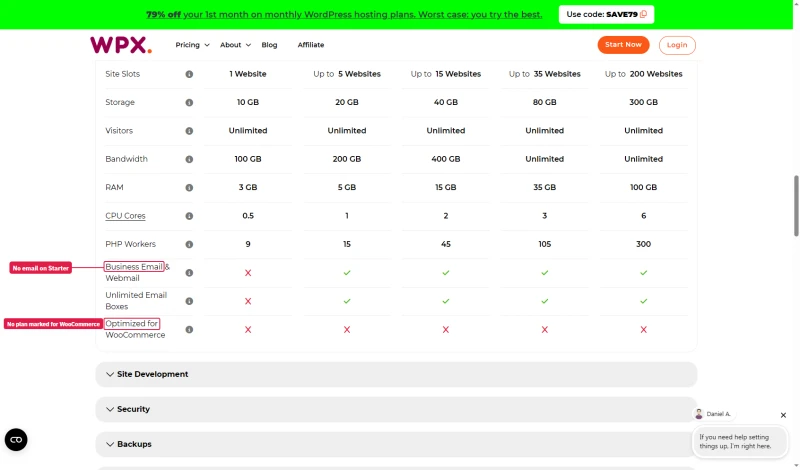Go to the Blog page
Screen dimensions: 800x470
click(x=269, y=45)
